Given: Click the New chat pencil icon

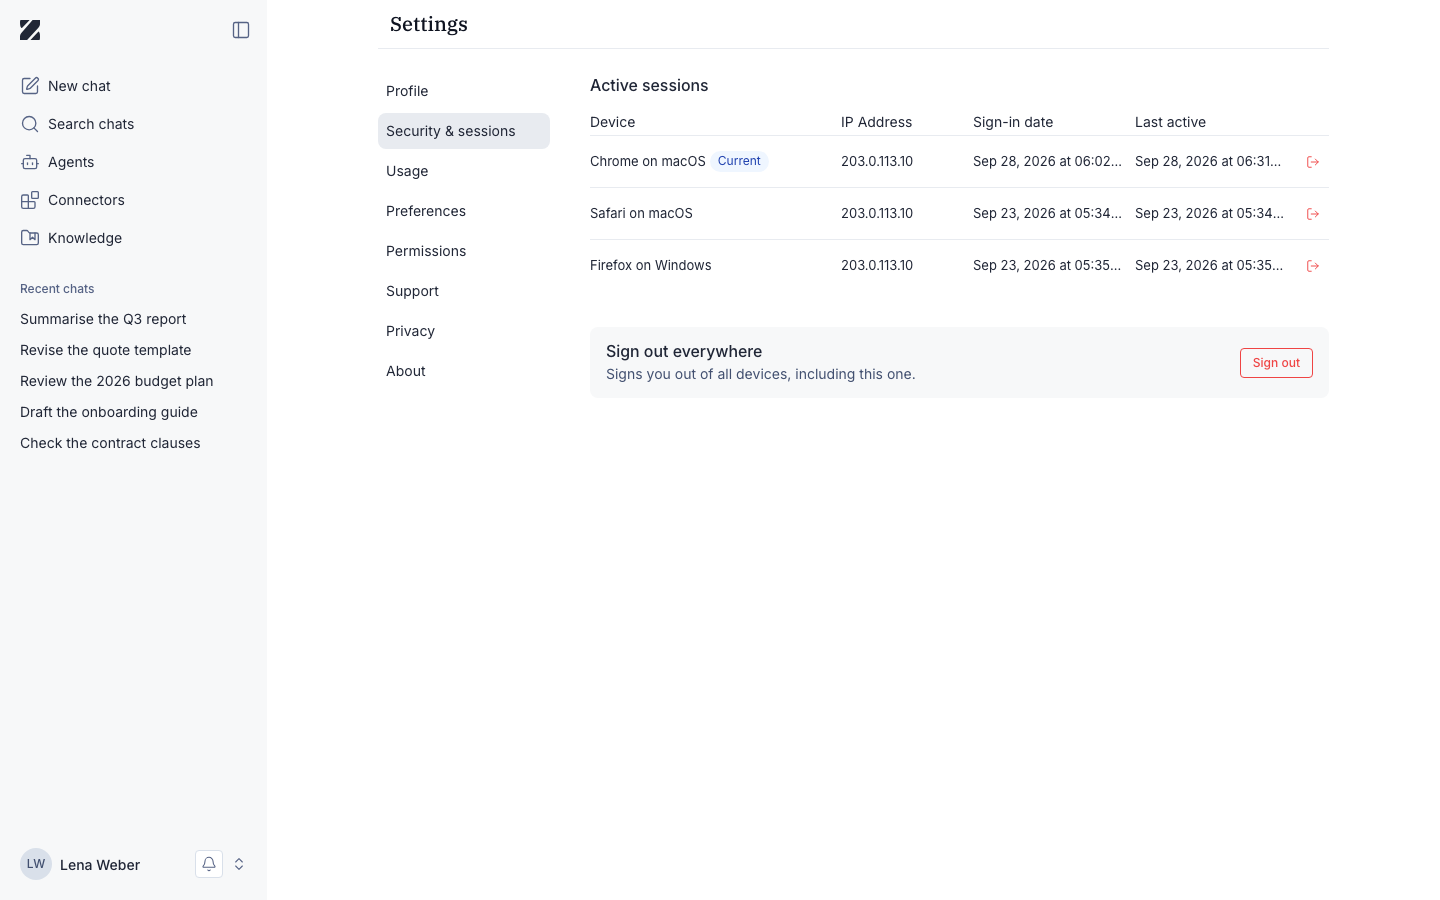Looking at the screenshot, I should pos(30,86).
